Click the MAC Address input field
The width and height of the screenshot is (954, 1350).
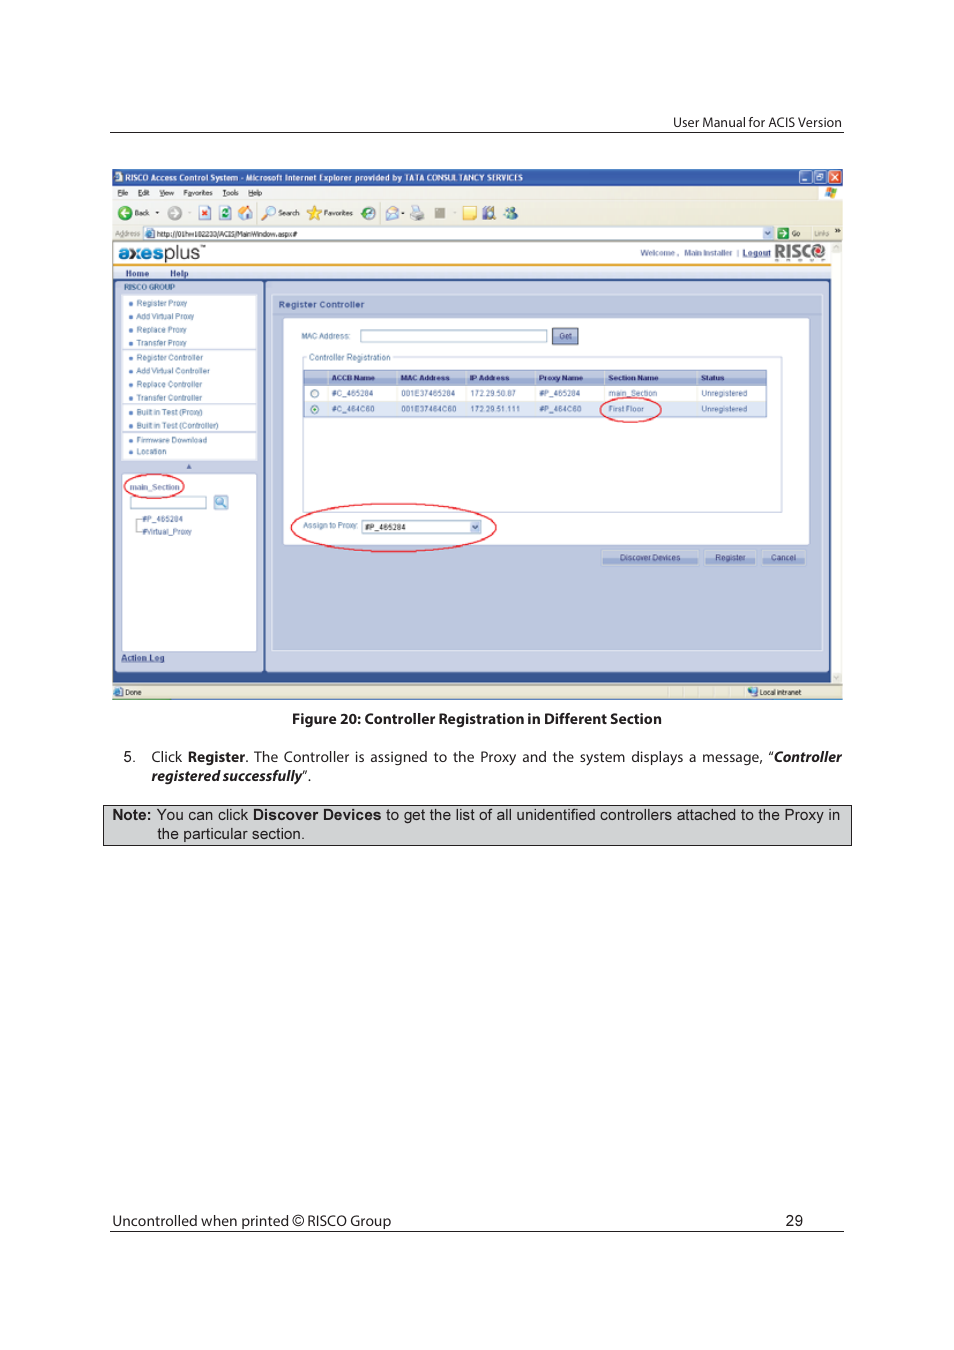tap(454, 336)
